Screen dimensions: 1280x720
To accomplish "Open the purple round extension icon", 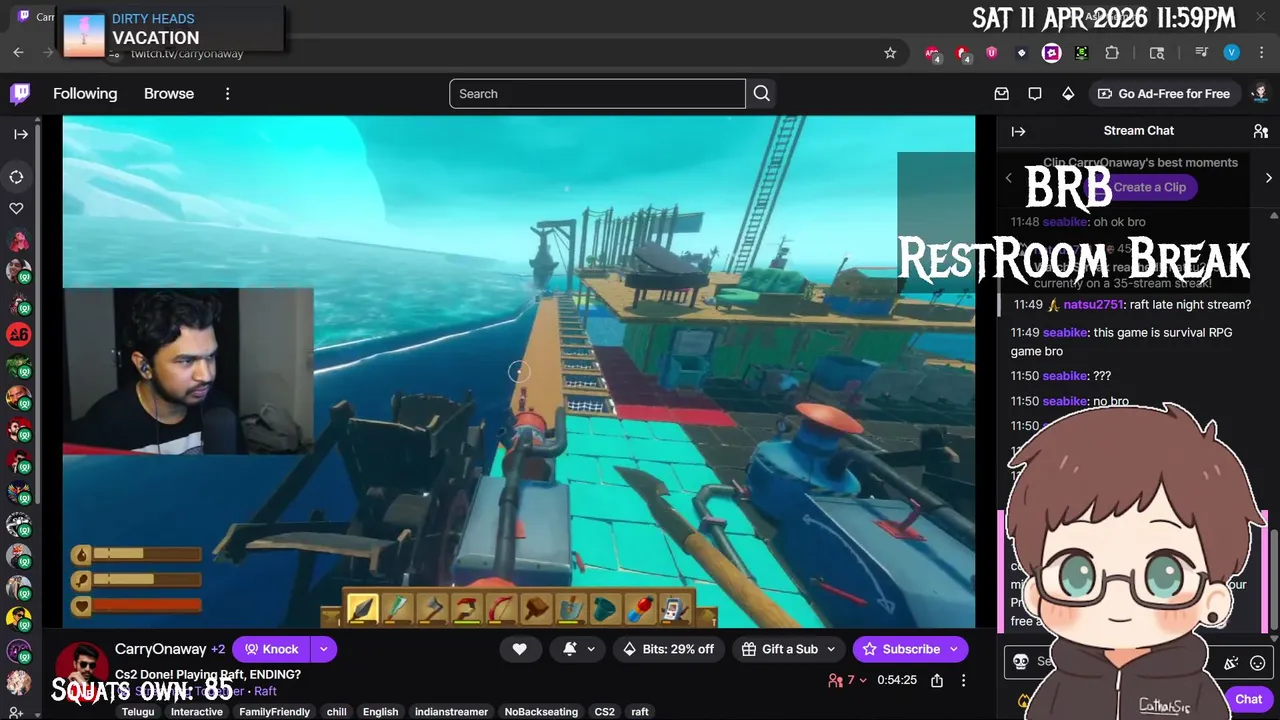I will pos(1051,53).
